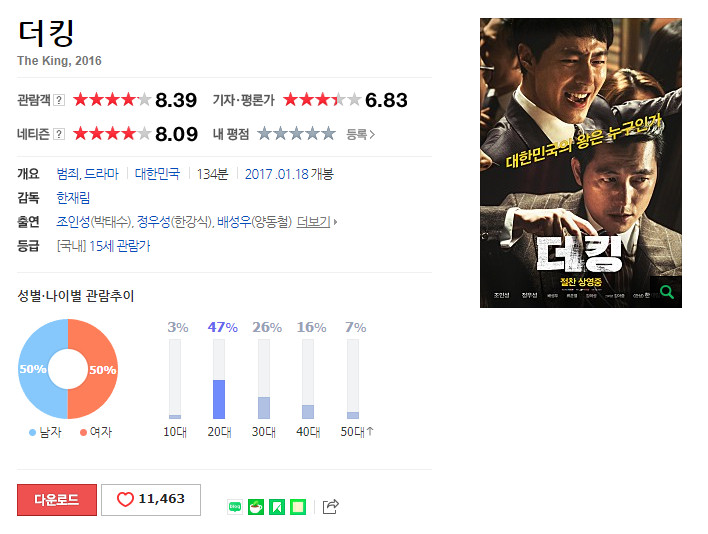Viewport: 708px width, 534px height.
Task: Share to Naver Cafe via the cup icon
Action: tap(256, 507)
